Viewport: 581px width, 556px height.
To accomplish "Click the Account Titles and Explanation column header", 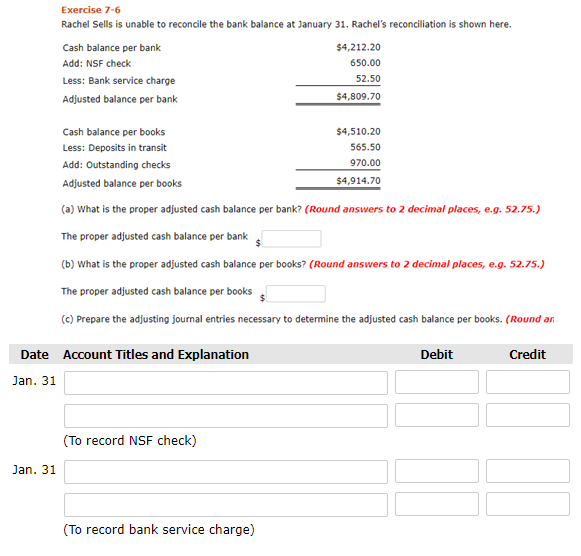I will (156, 354).
